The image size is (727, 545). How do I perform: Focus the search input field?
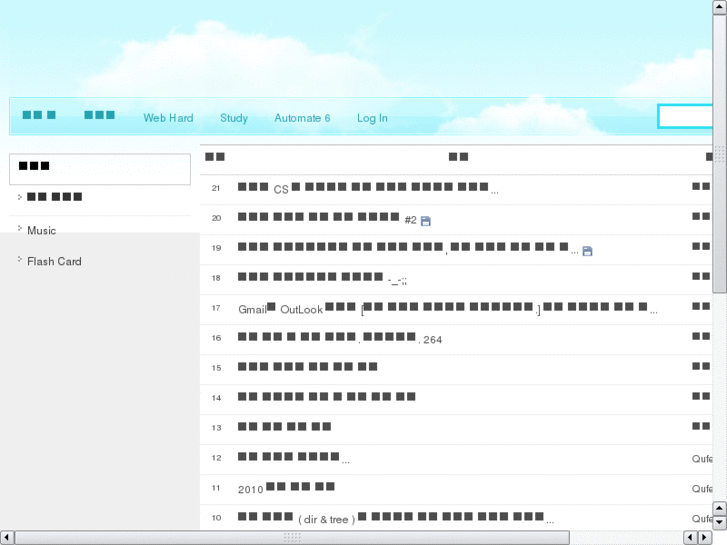(685, 116)
